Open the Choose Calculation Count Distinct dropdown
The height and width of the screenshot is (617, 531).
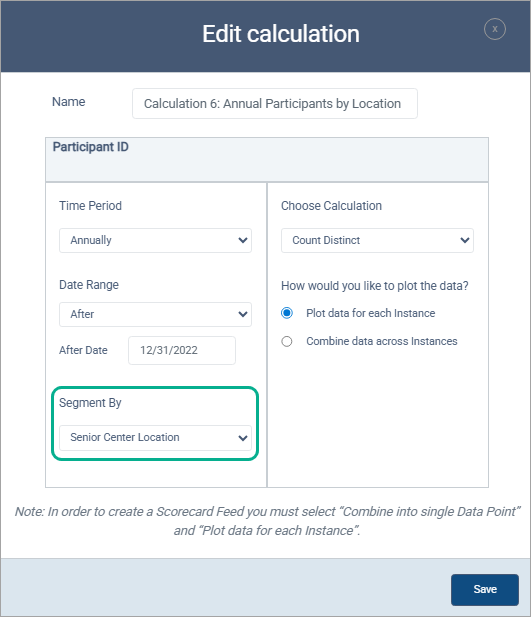377,240
